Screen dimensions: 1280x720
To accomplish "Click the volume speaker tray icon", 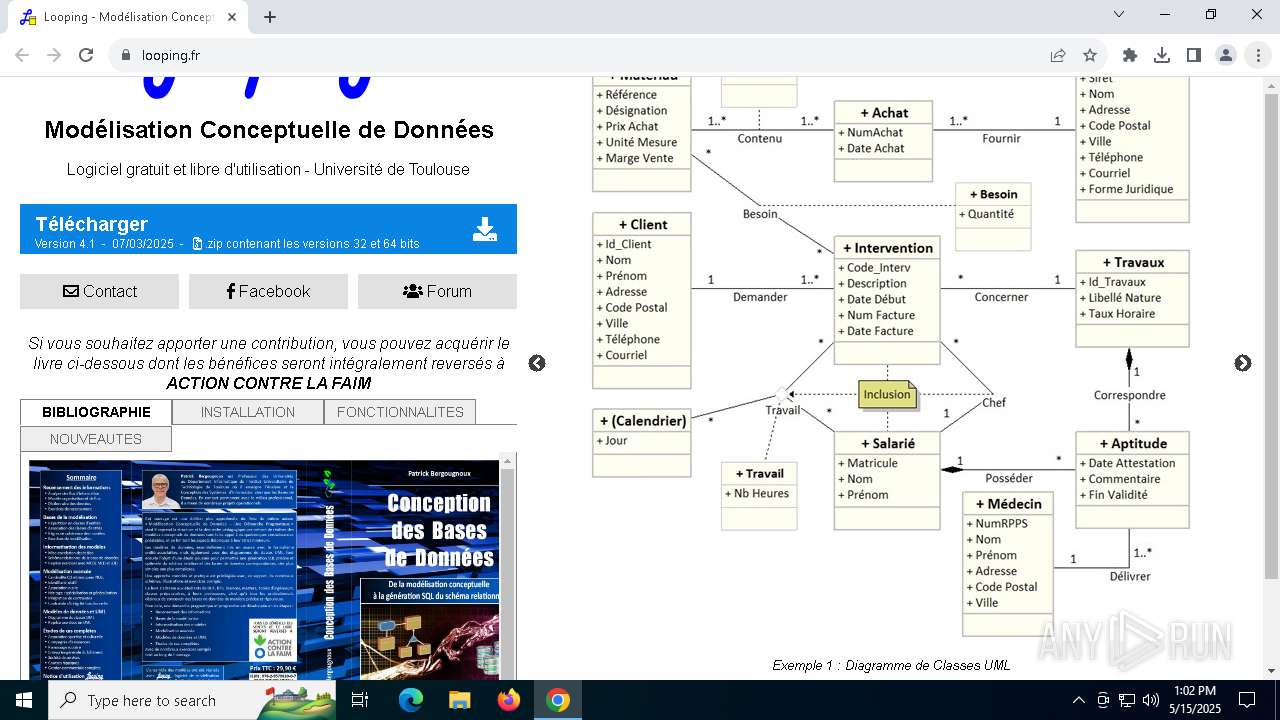I will tap(1151, 700).
